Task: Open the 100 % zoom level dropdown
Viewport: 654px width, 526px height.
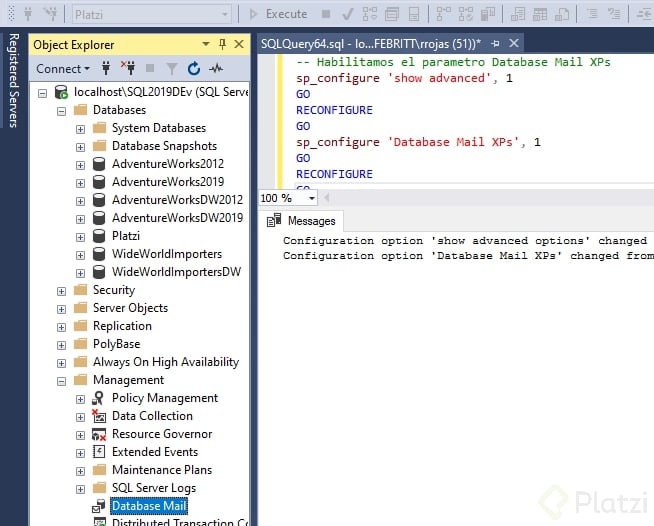Action: coord(312,198)
